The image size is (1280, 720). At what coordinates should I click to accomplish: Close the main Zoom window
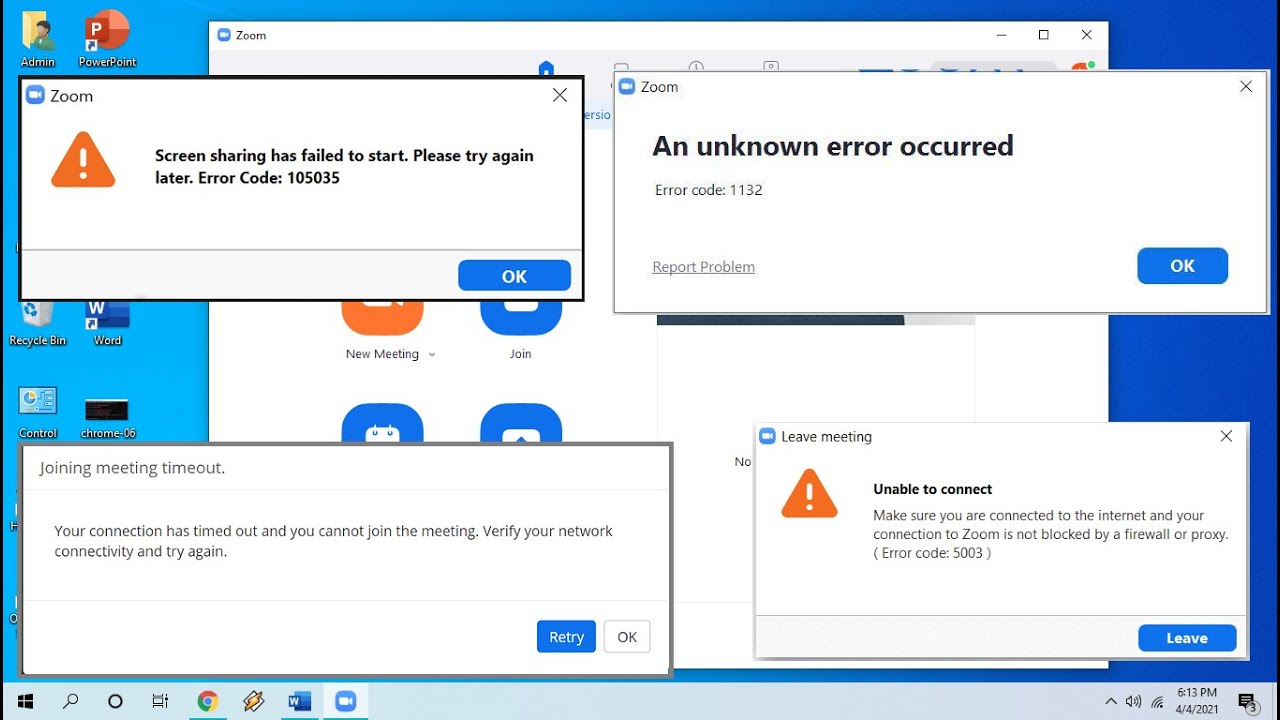pos(1087,35)
